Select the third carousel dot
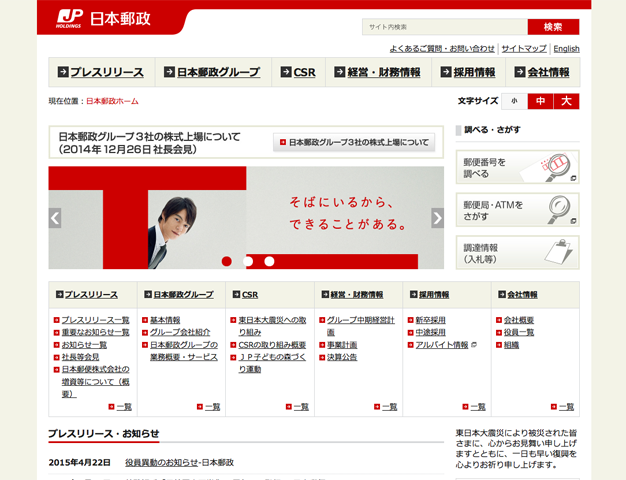The height and width of the screenshot is (480, 626). click(x=269, y=261)
